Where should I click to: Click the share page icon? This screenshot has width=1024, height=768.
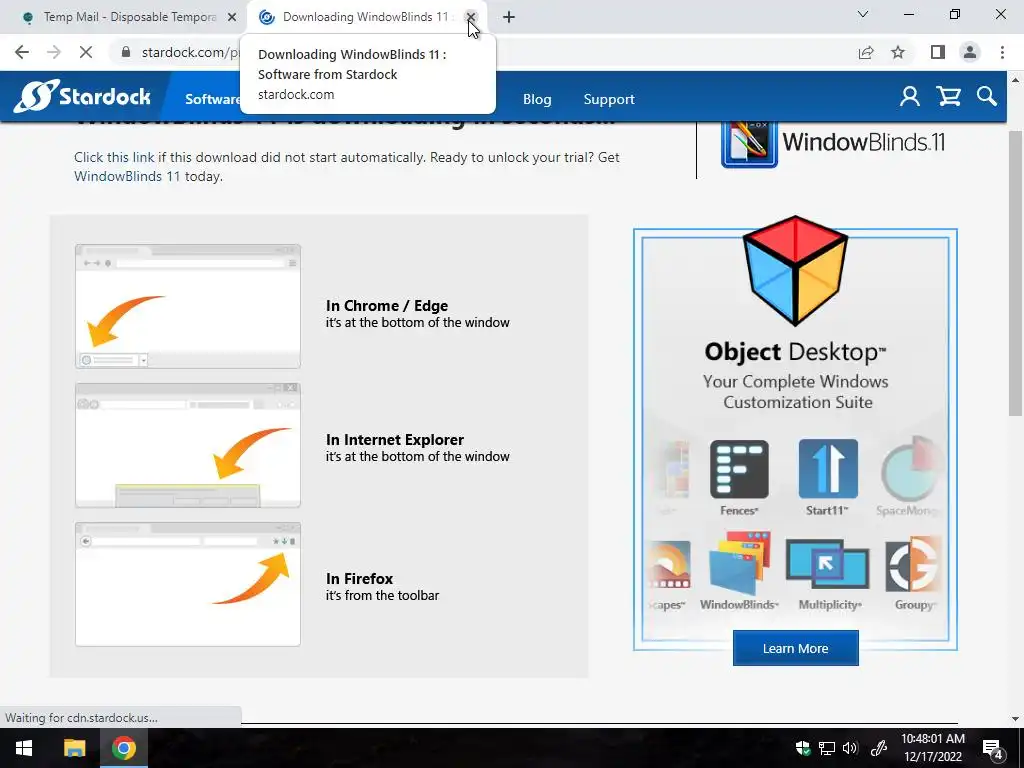866,52
